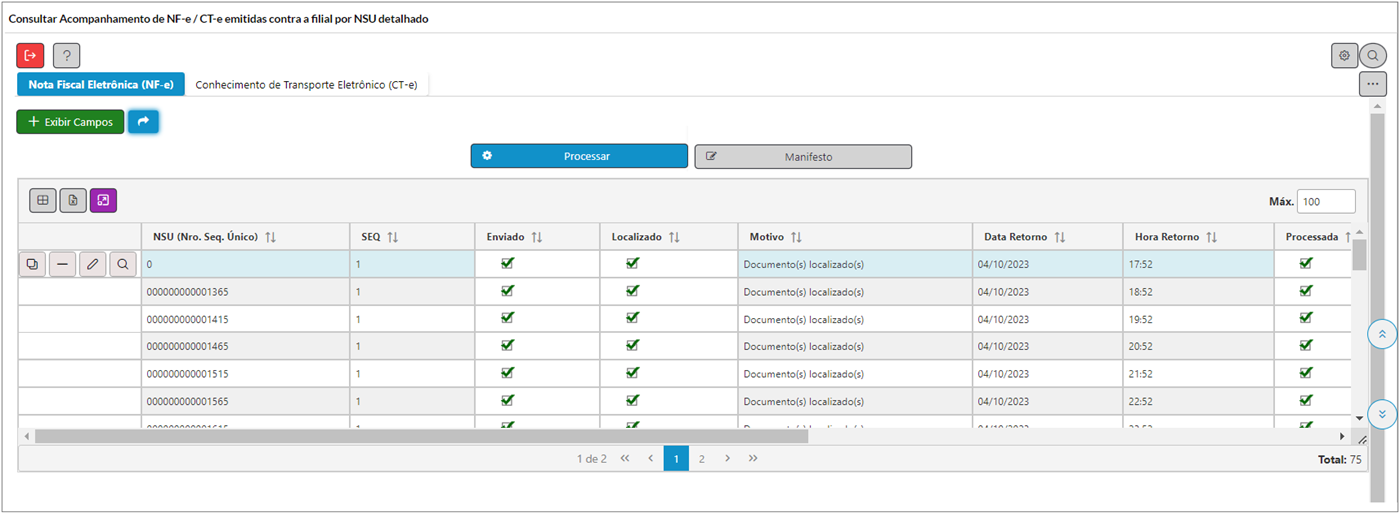1400x513 pixels.
Task: Go to page 2 in pagination
Action: point(702,459)
